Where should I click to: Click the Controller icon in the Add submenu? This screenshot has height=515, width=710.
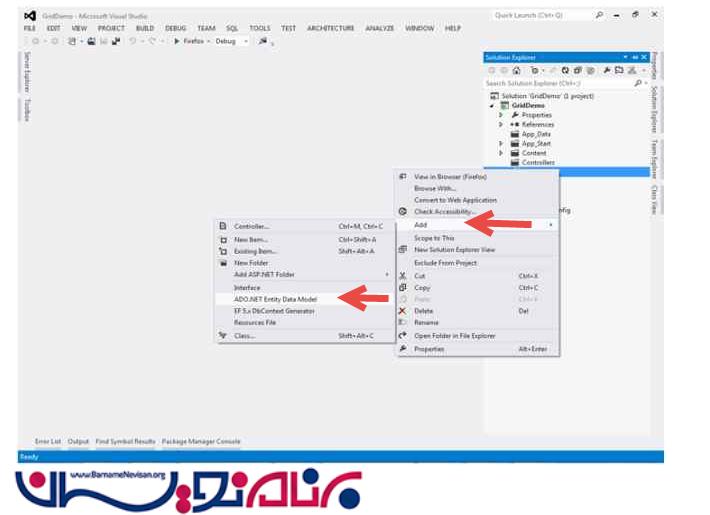[x=223, y=226]
